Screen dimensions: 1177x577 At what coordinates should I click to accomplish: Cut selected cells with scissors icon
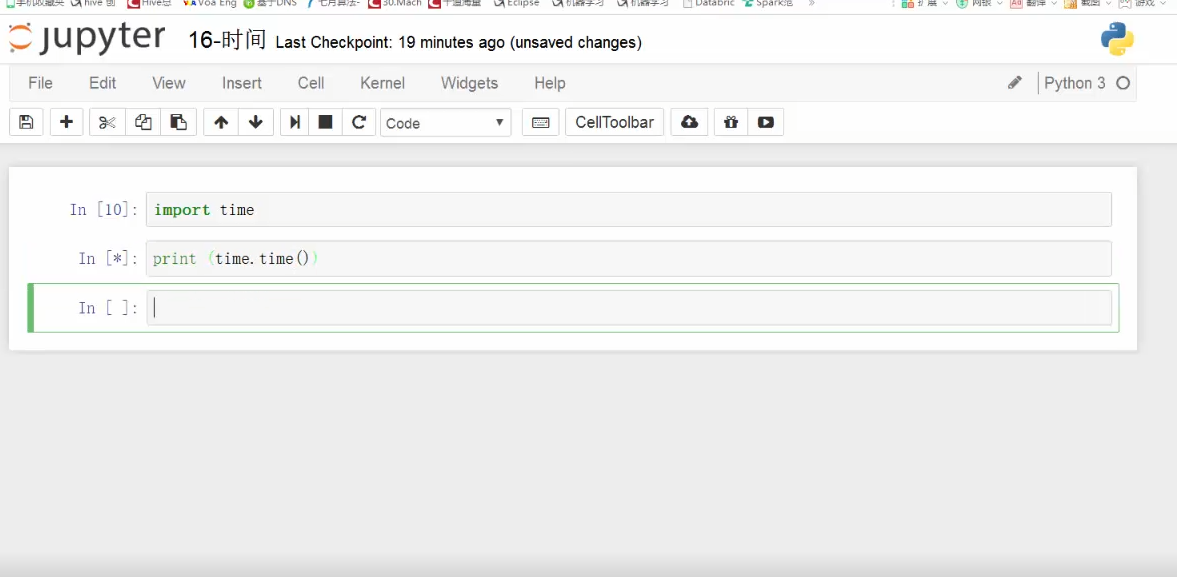pyautogui.click(x=108, y=122)
